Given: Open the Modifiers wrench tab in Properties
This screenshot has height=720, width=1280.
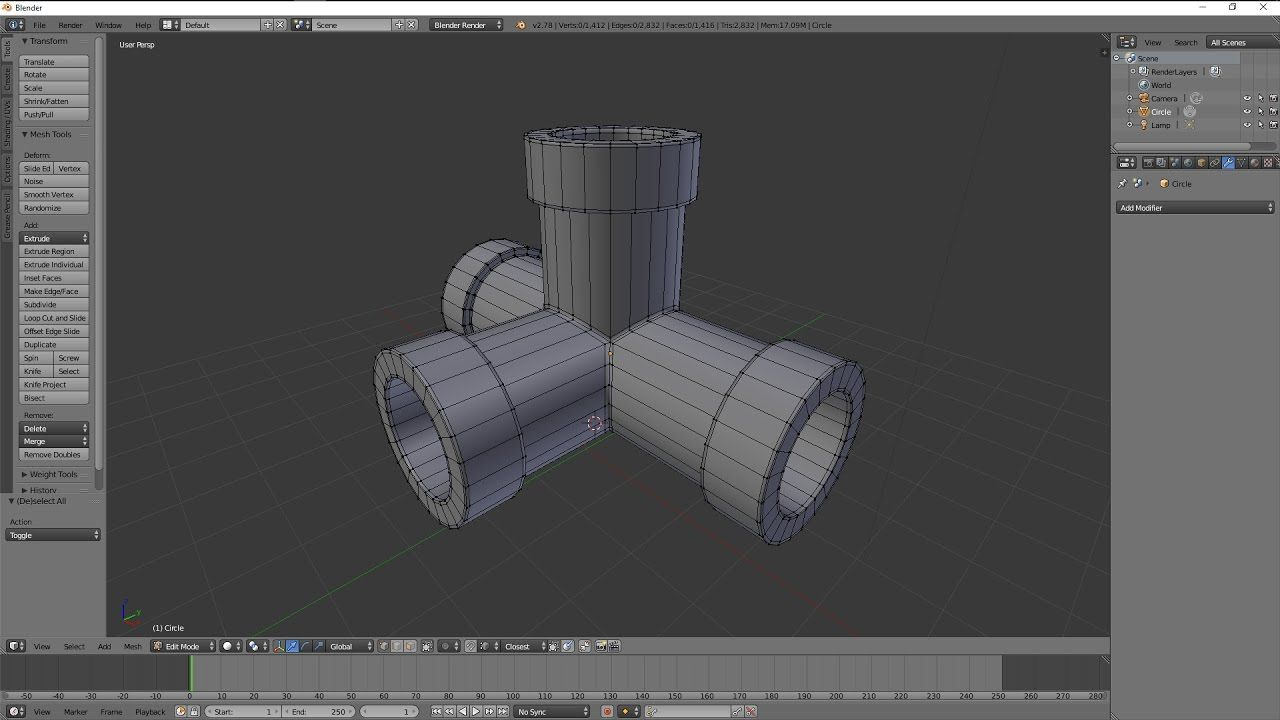Looking at the screenshot, I should click(x=1228, y=163).
